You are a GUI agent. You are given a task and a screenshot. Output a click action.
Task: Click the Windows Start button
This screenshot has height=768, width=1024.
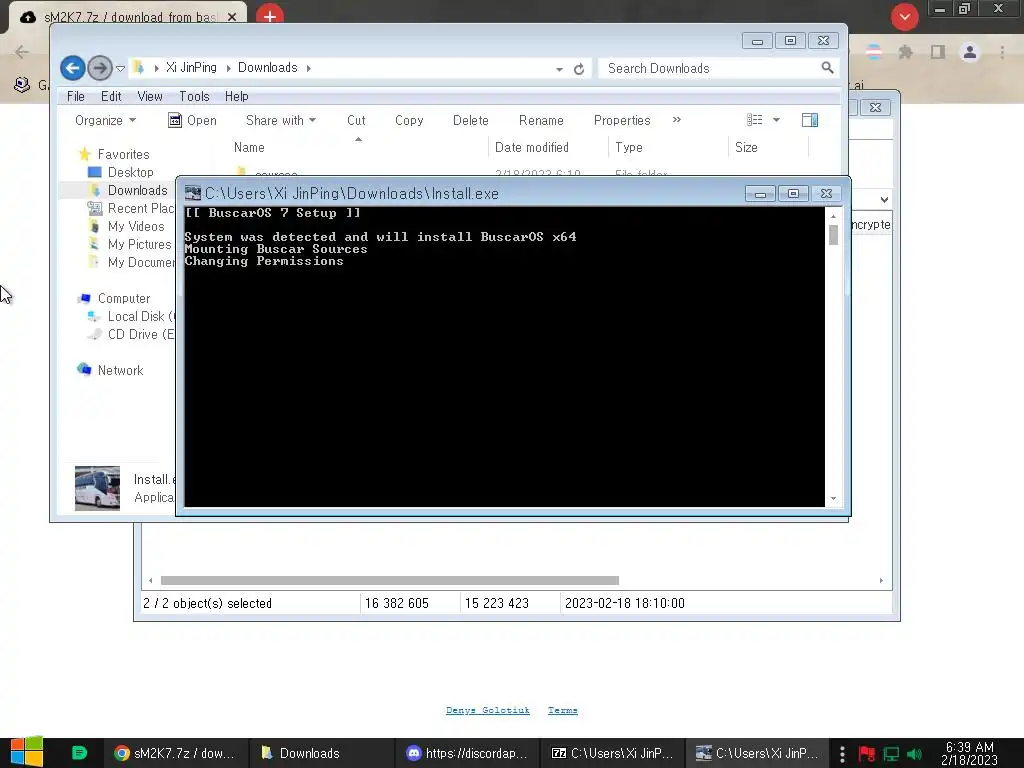pyautogui.click(x=26, y=753)
